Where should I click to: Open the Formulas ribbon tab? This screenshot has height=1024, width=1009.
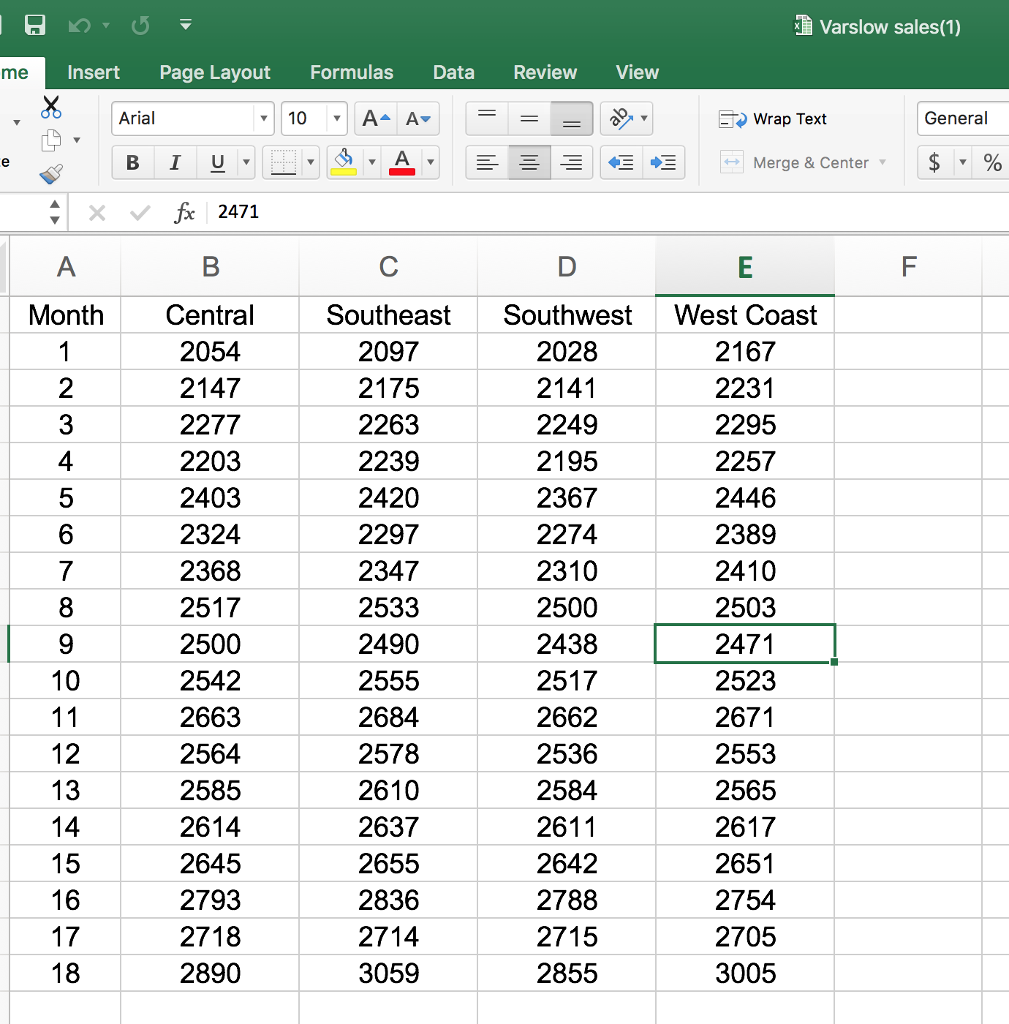click(x=351, y=72)
